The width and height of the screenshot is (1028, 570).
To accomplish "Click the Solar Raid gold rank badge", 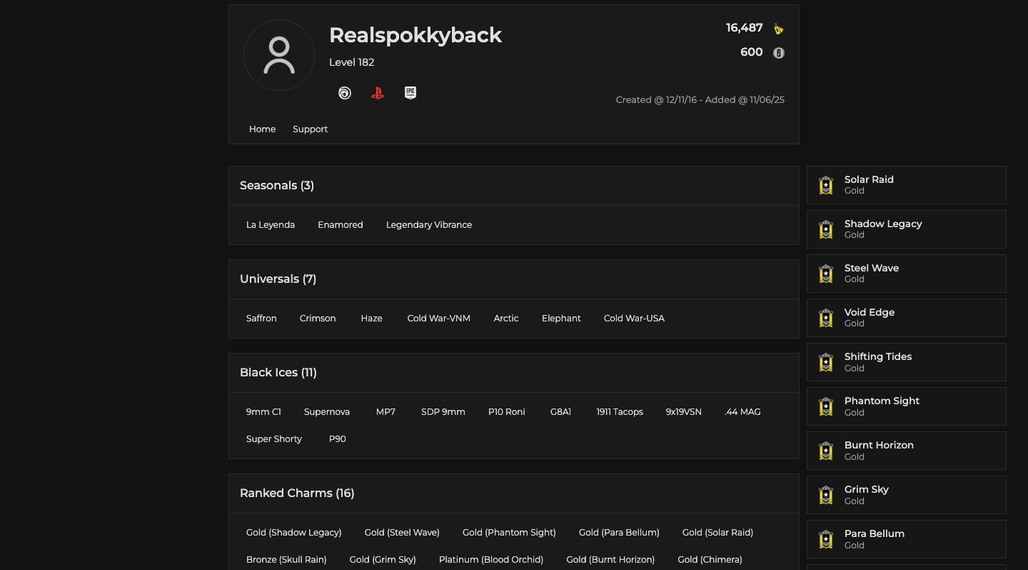I will pyautogui.click(x=826, y=185).
